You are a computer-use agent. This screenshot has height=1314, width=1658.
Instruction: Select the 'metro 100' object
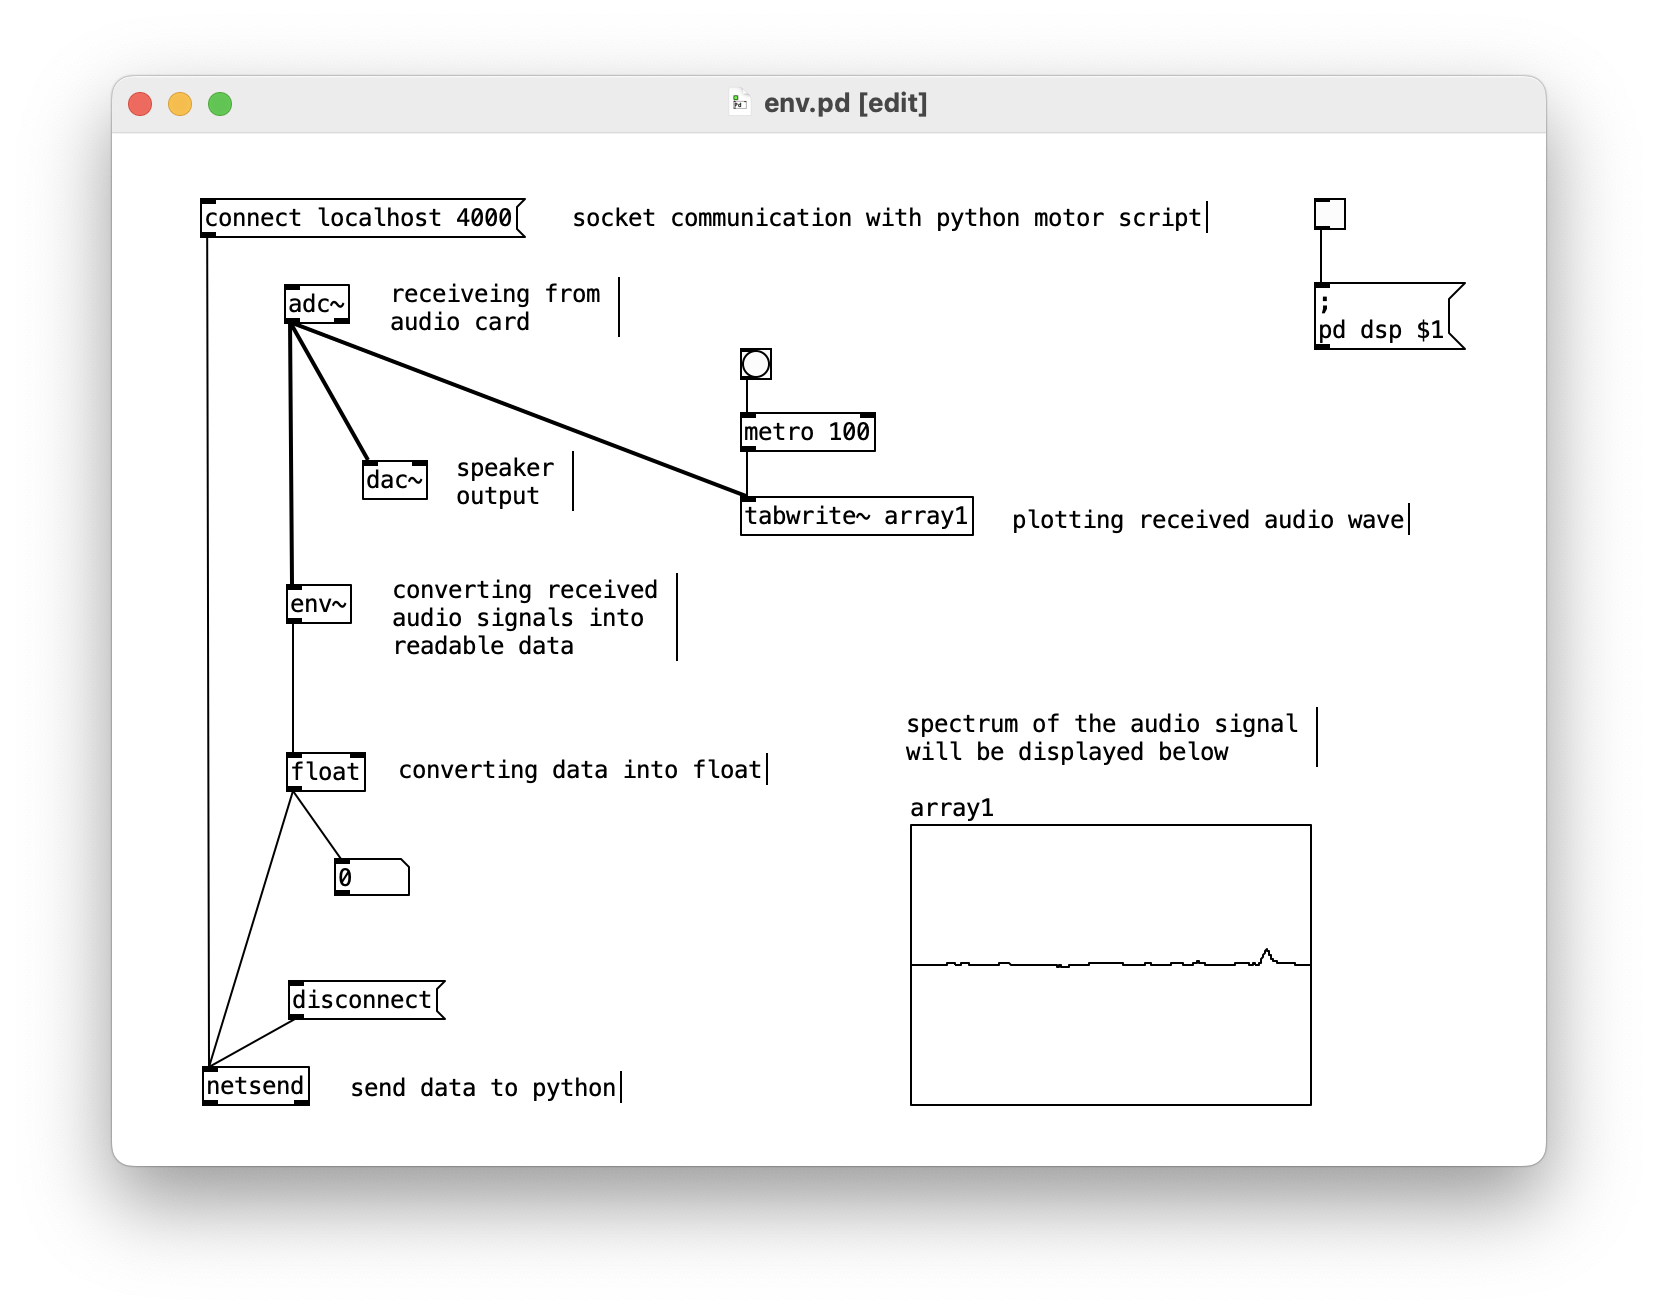(808, 432)
